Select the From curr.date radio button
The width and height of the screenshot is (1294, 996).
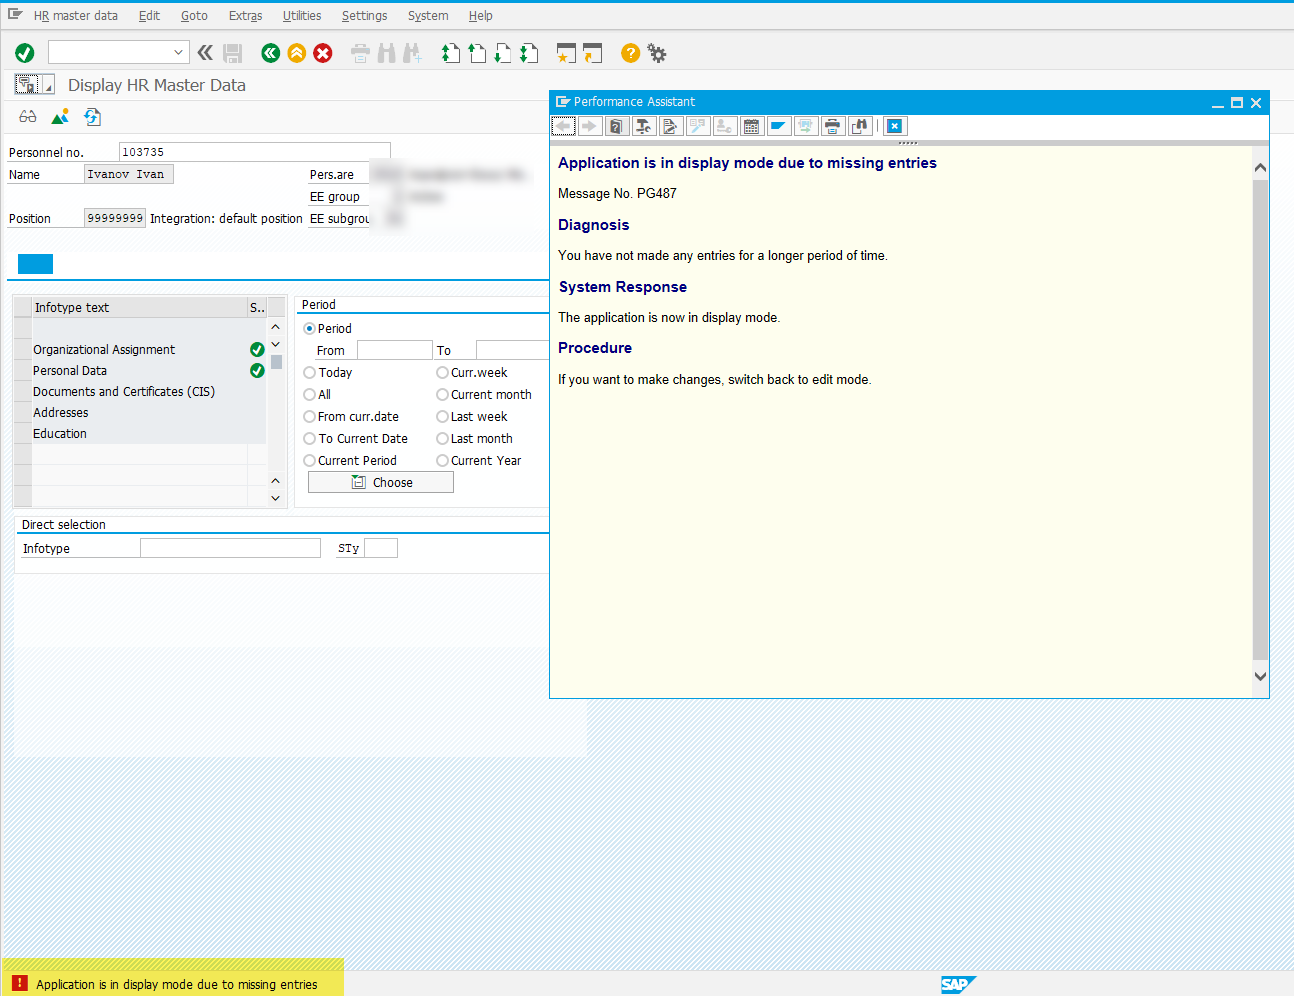309,416
